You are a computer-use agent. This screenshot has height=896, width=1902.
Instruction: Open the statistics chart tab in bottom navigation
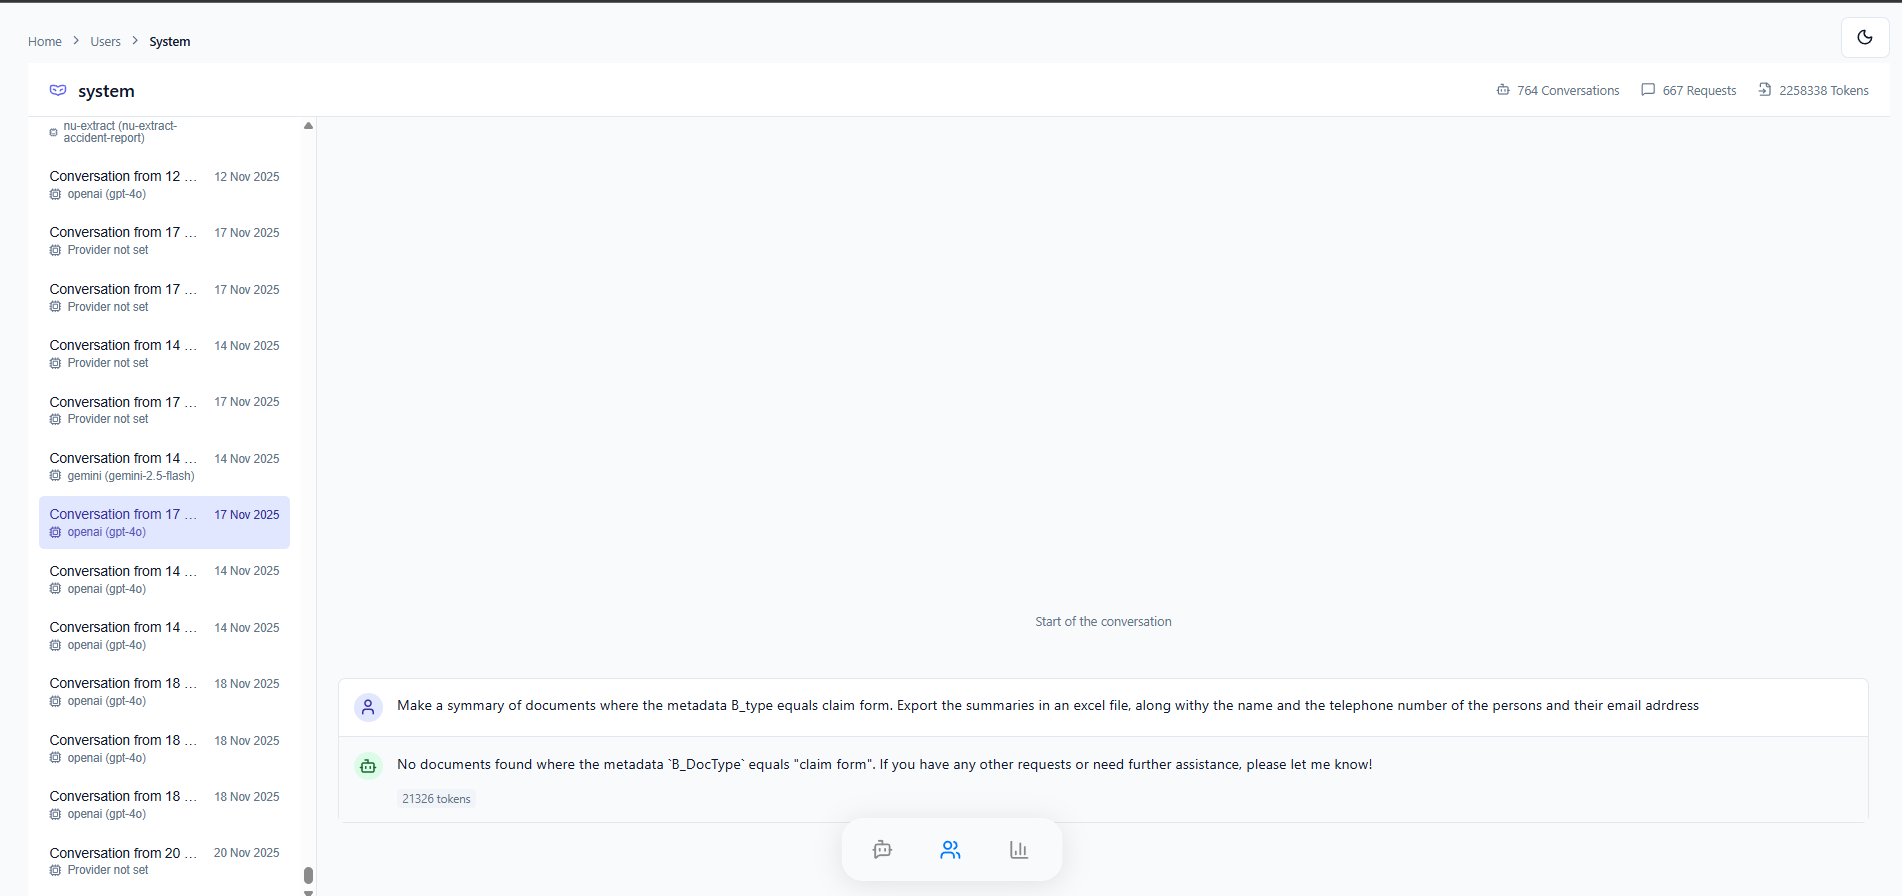tap(1018, 850)
